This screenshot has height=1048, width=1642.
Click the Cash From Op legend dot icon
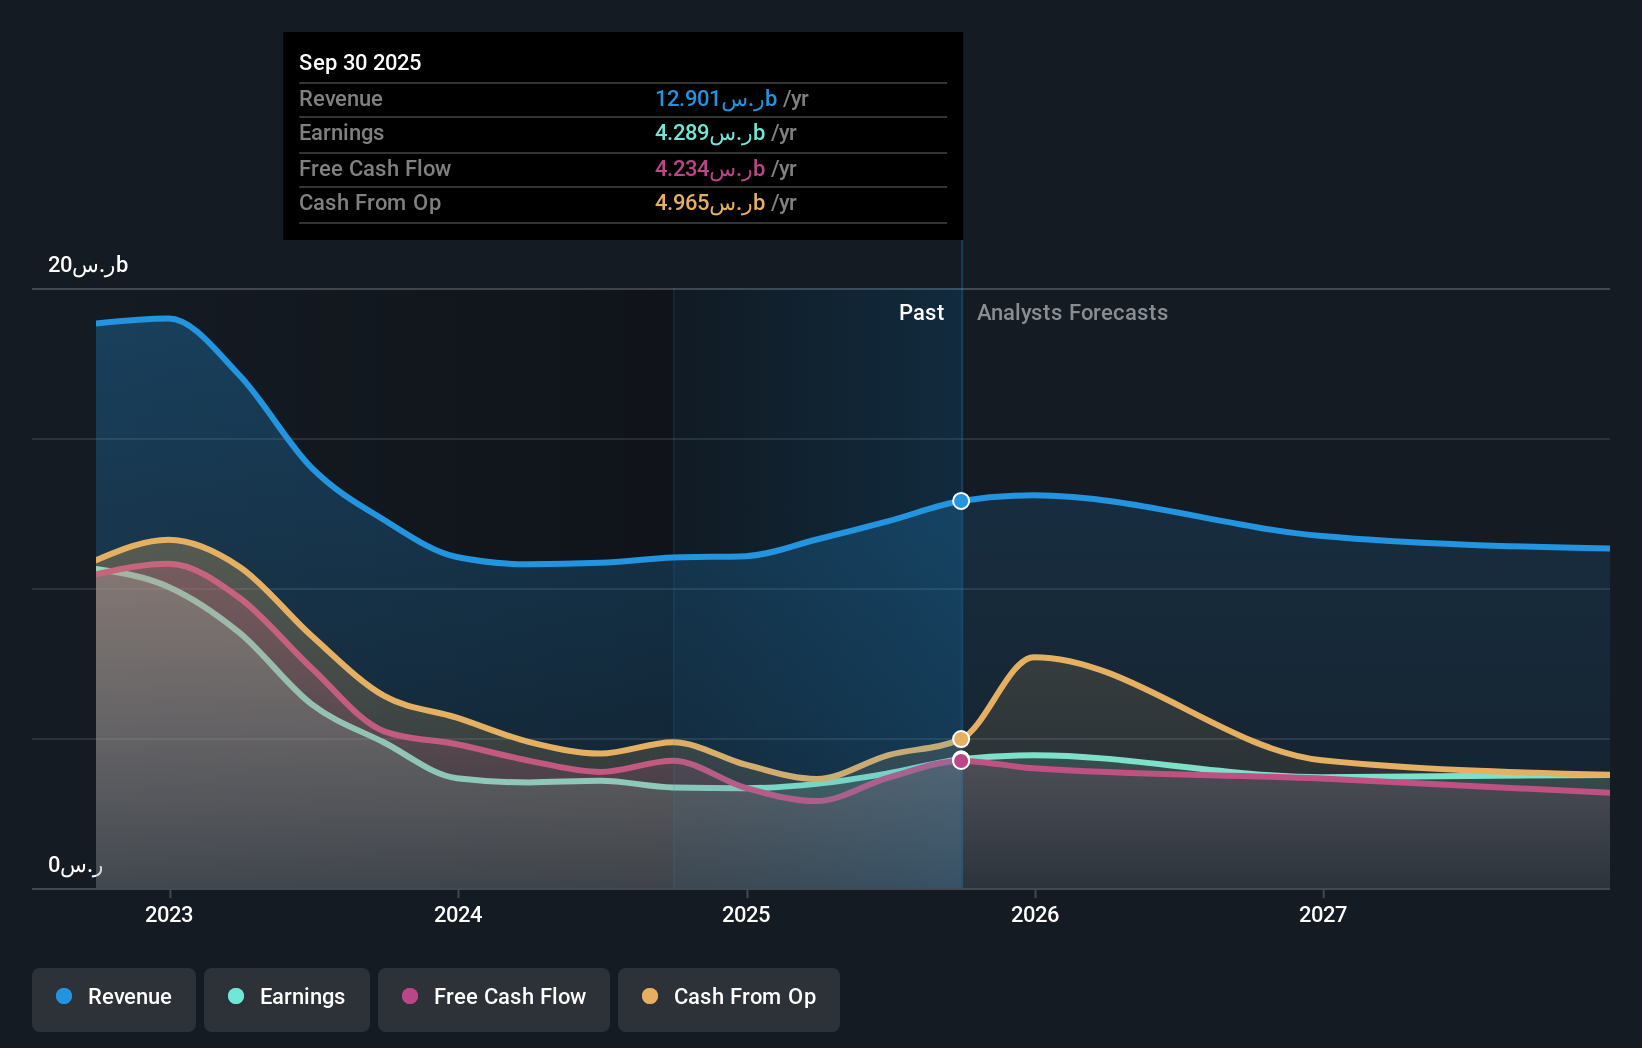coord(650,997)
